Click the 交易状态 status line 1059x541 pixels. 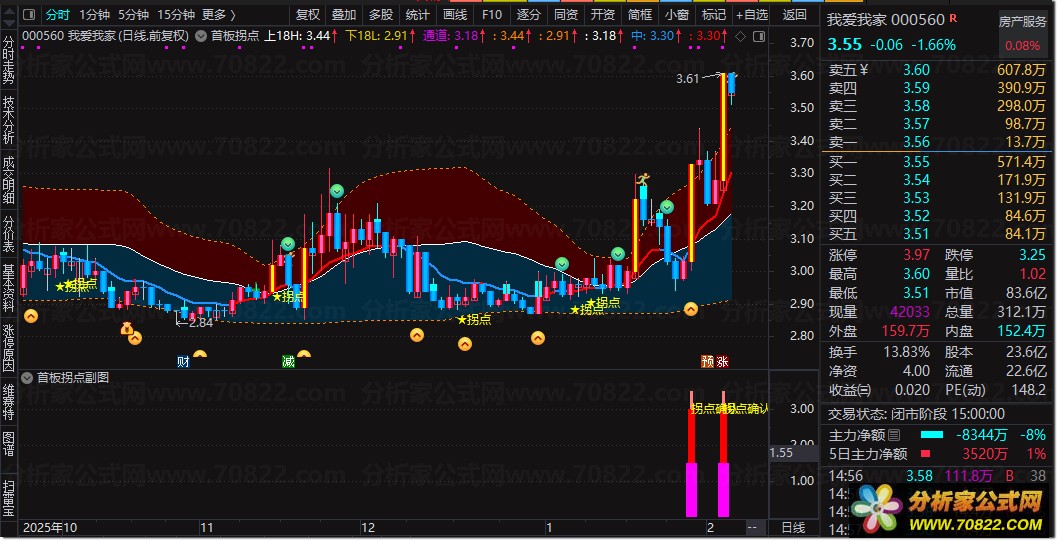916,414
